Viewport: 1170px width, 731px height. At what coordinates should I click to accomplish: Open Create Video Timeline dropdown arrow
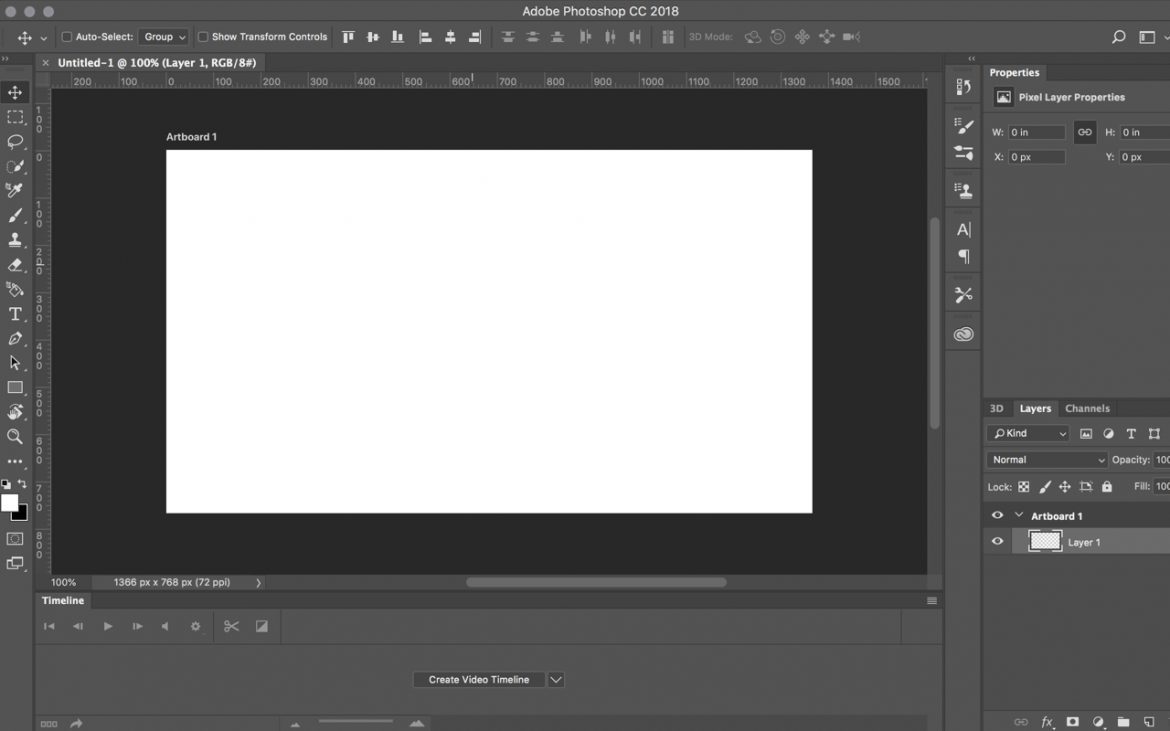(x=556, y=680)
